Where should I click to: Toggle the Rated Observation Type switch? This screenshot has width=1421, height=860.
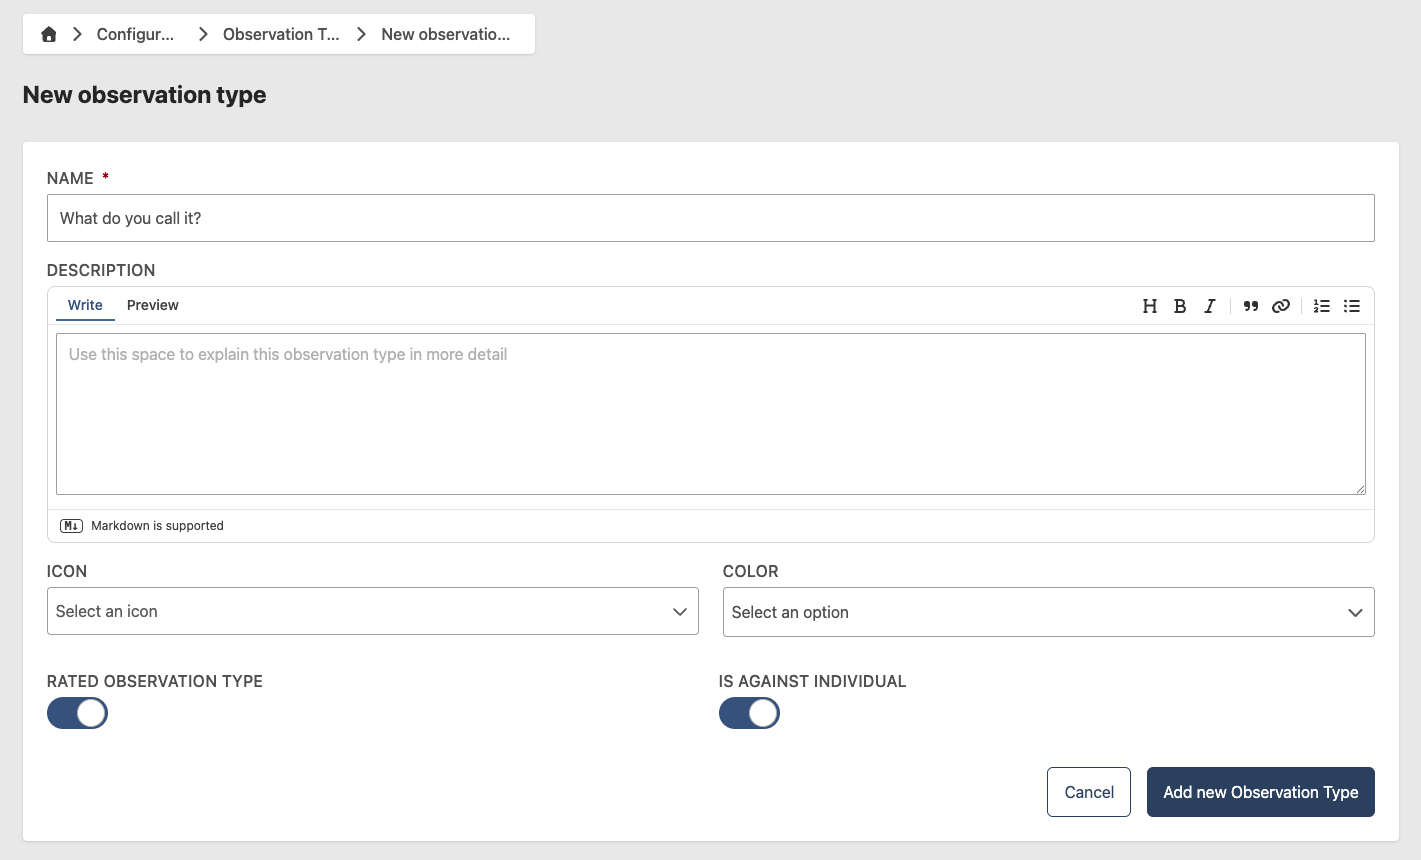click(77, 713)
